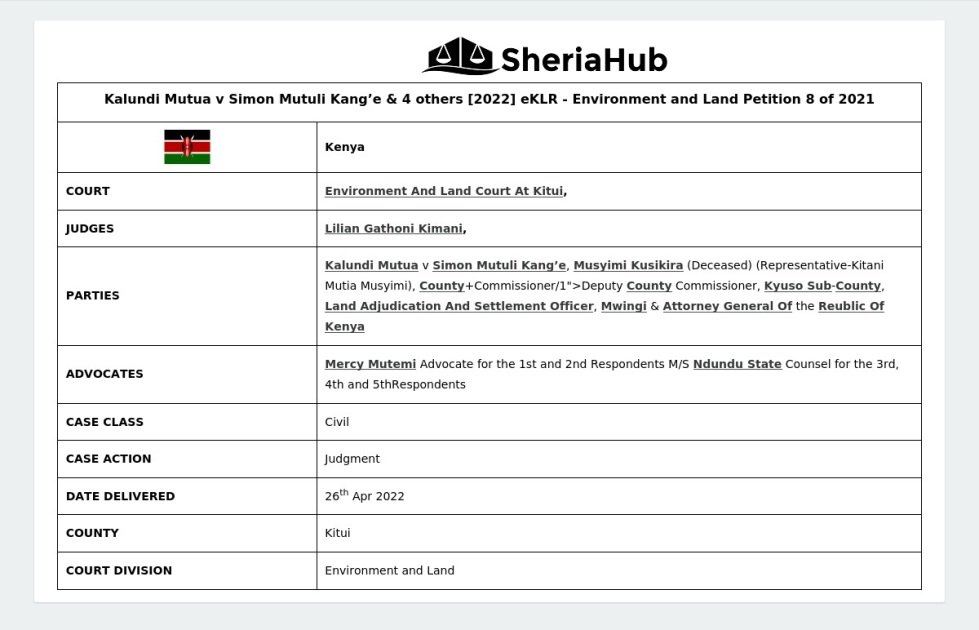This screenshot has width=979, height=630.
Task: Click the COURT DIVISION row label
Action: (119, 571)
